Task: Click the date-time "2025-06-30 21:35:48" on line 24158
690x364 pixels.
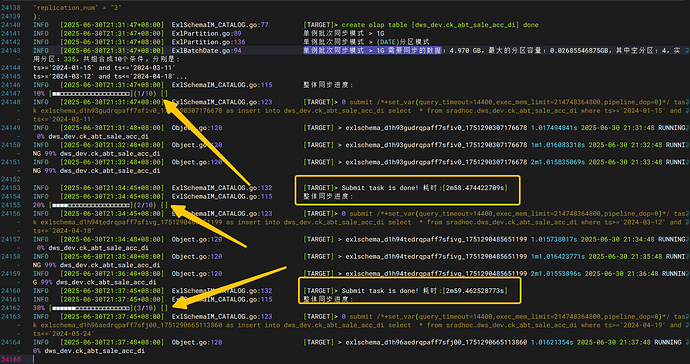Action: pyautogui.click(x=625, y=257)
